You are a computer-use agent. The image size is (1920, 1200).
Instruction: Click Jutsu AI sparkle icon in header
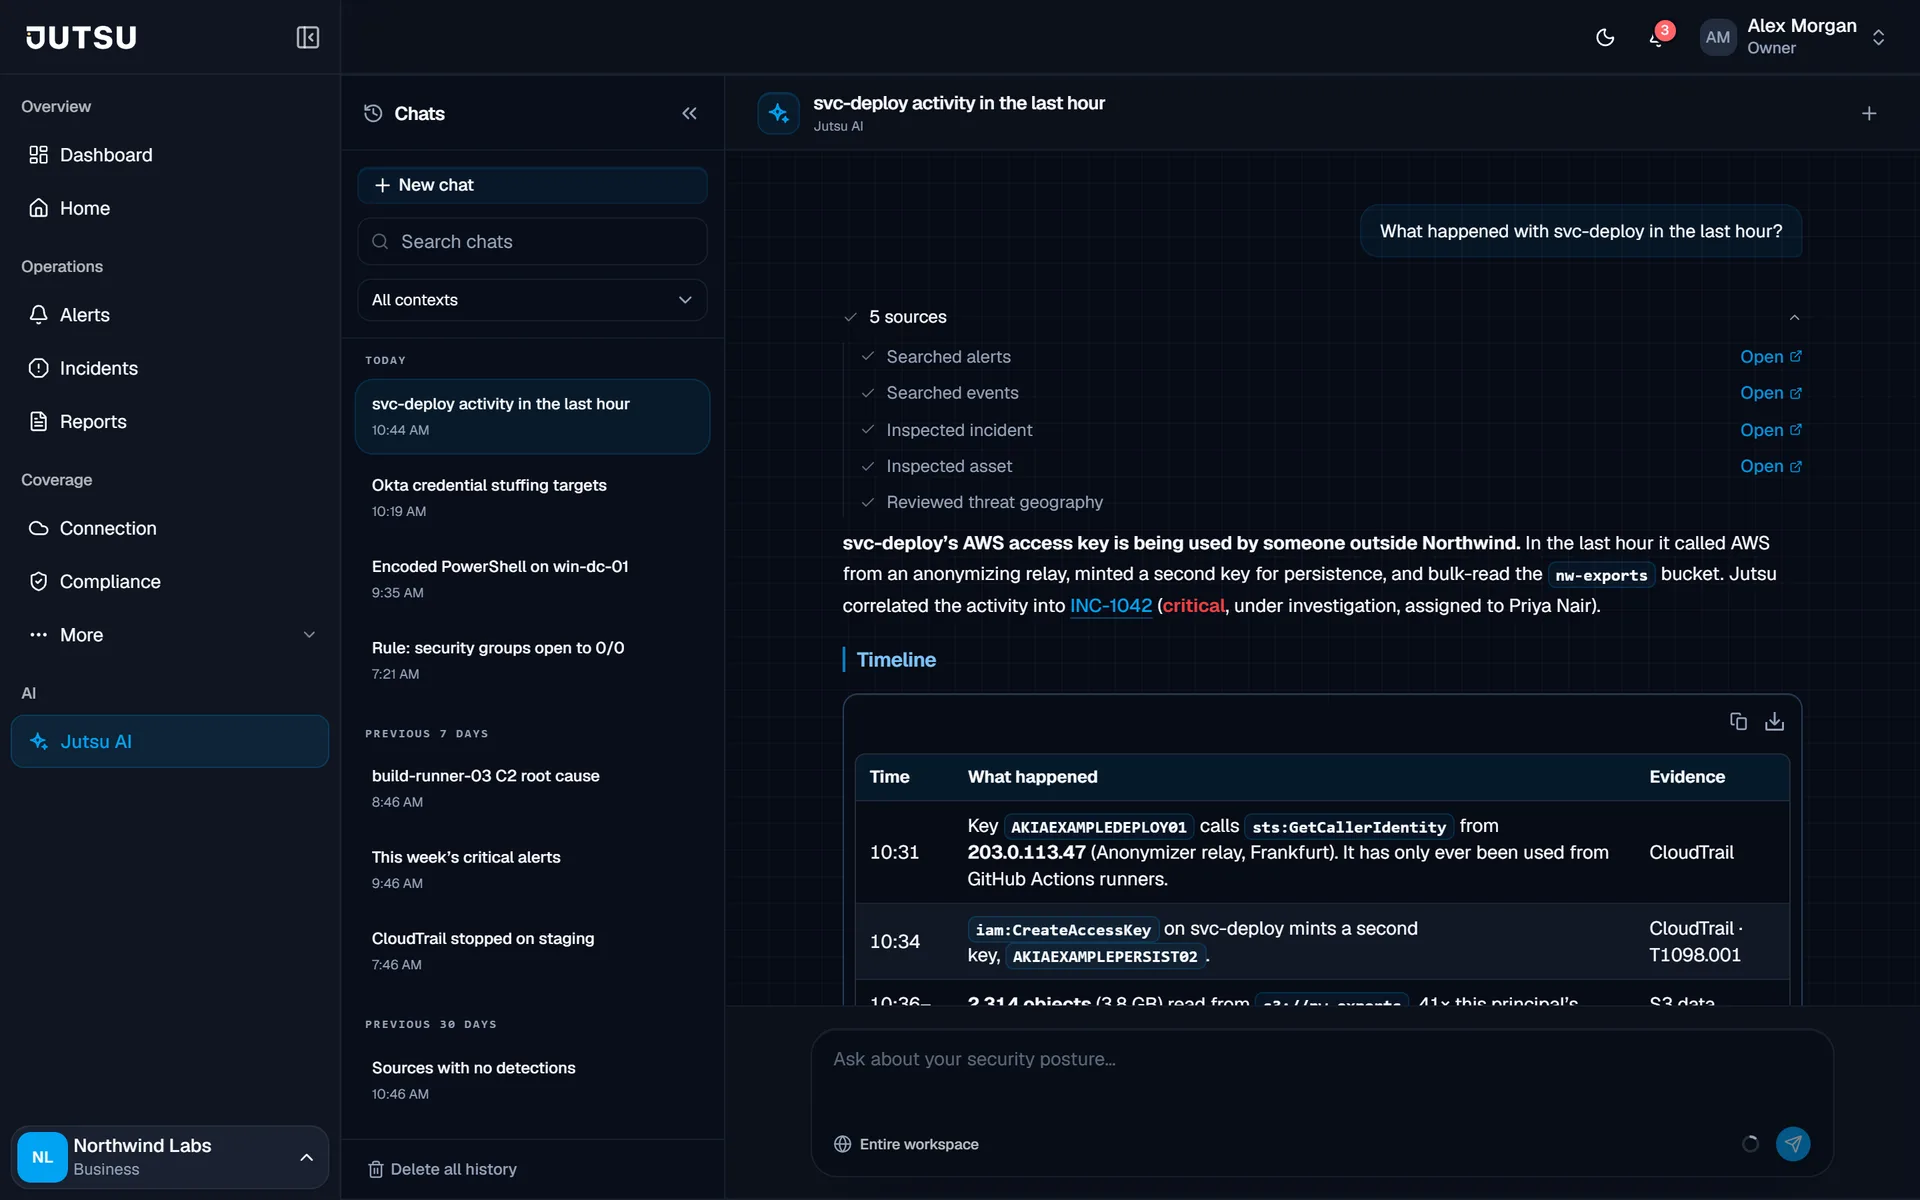click(778, 113)
